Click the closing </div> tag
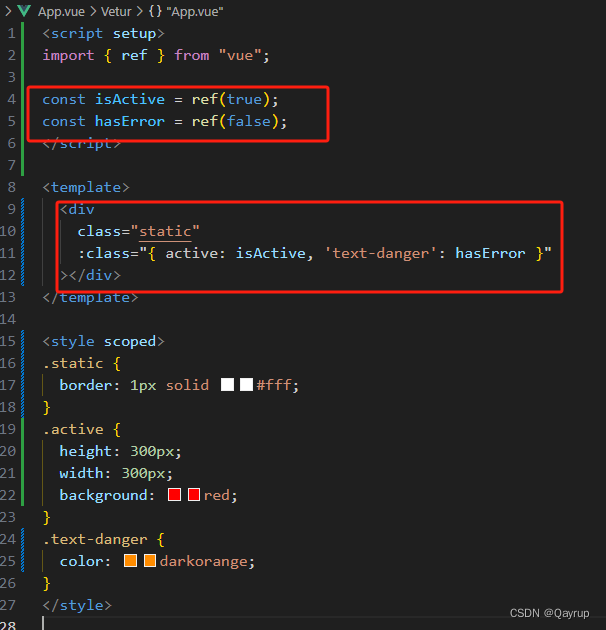Screen dimensions: 606x630 coord(95,275)
